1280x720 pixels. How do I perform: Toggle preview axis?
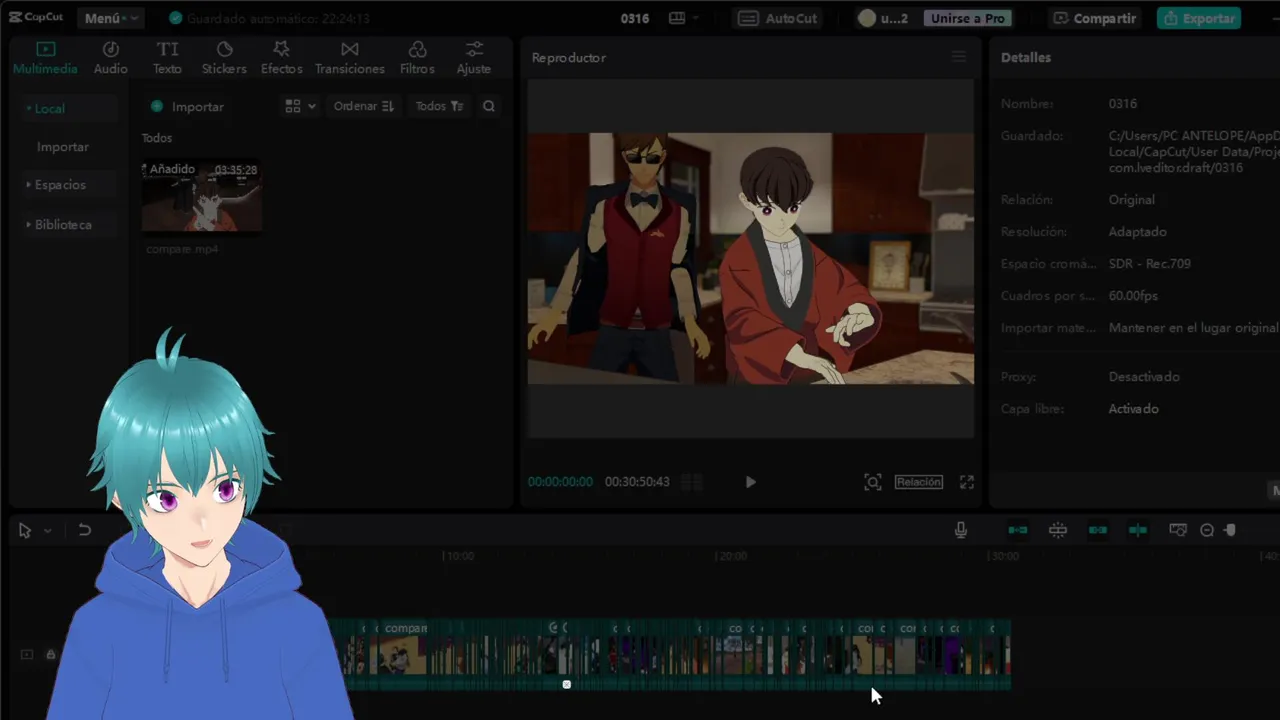pyautogui.click(x=1138, y=530)
